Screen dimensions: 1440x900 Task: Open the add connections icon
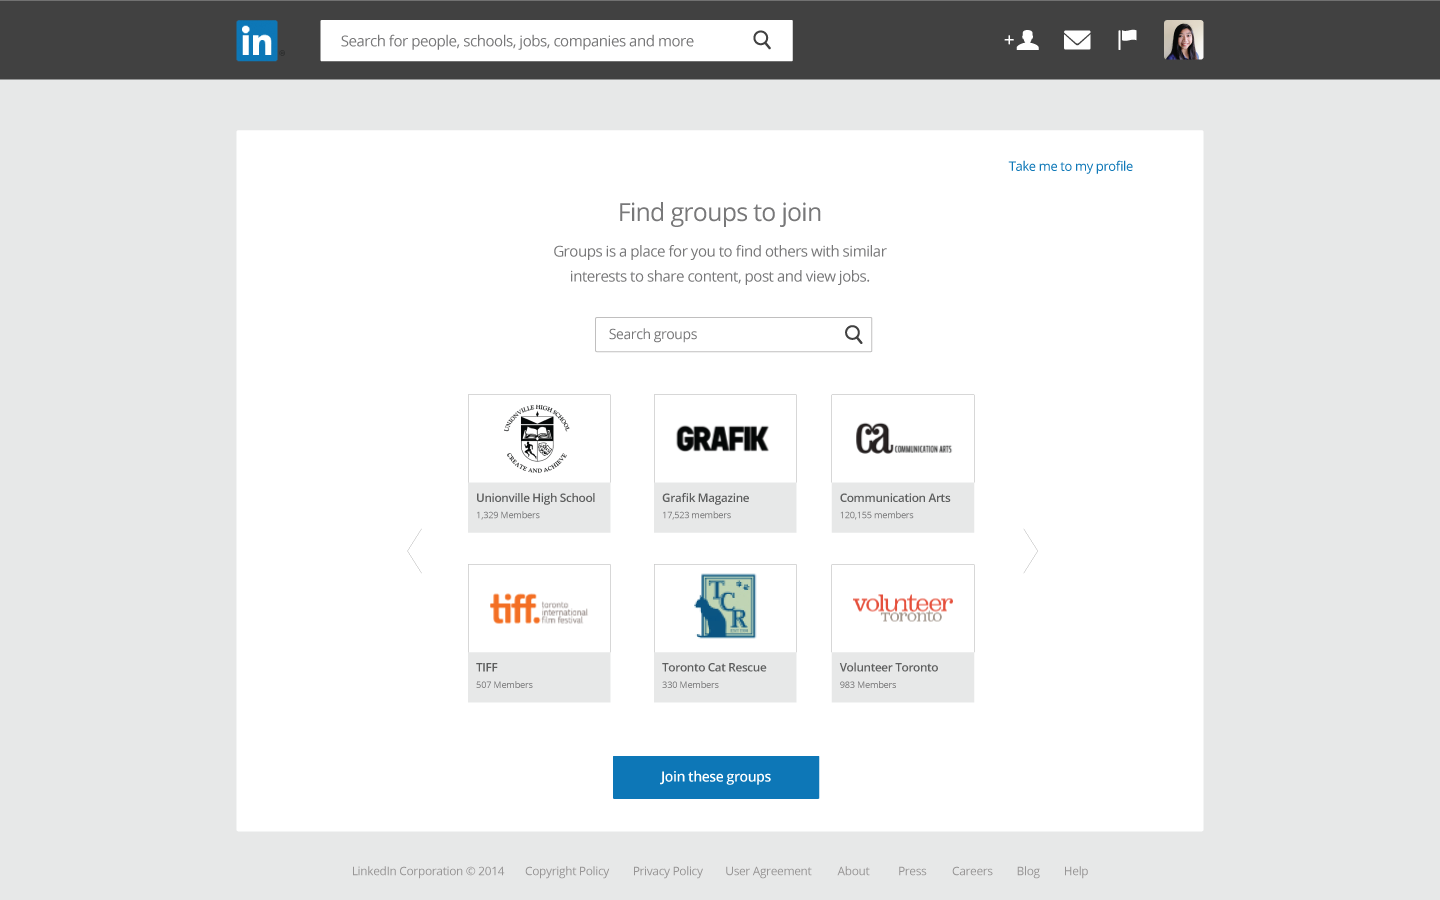(x=1021, y=40)
